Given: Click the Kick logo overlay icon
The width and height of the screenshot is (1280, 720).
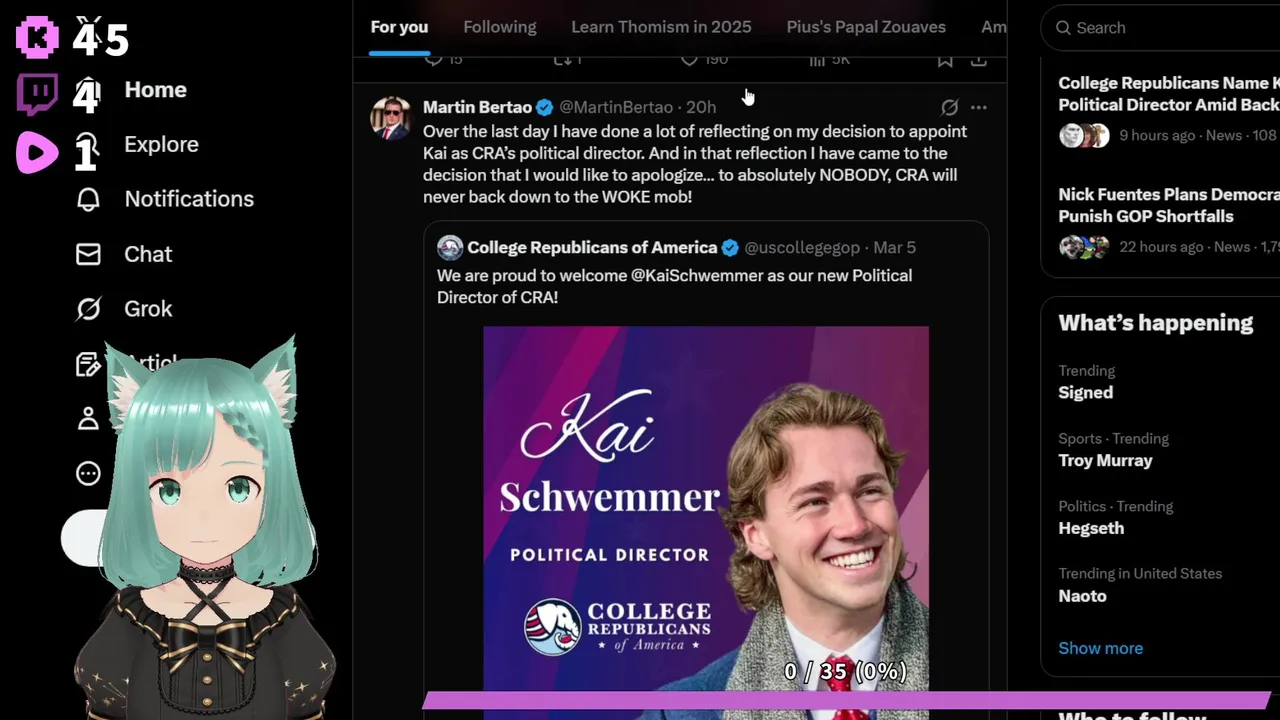Looking at the screenshot, I should [x=38, y=37].
